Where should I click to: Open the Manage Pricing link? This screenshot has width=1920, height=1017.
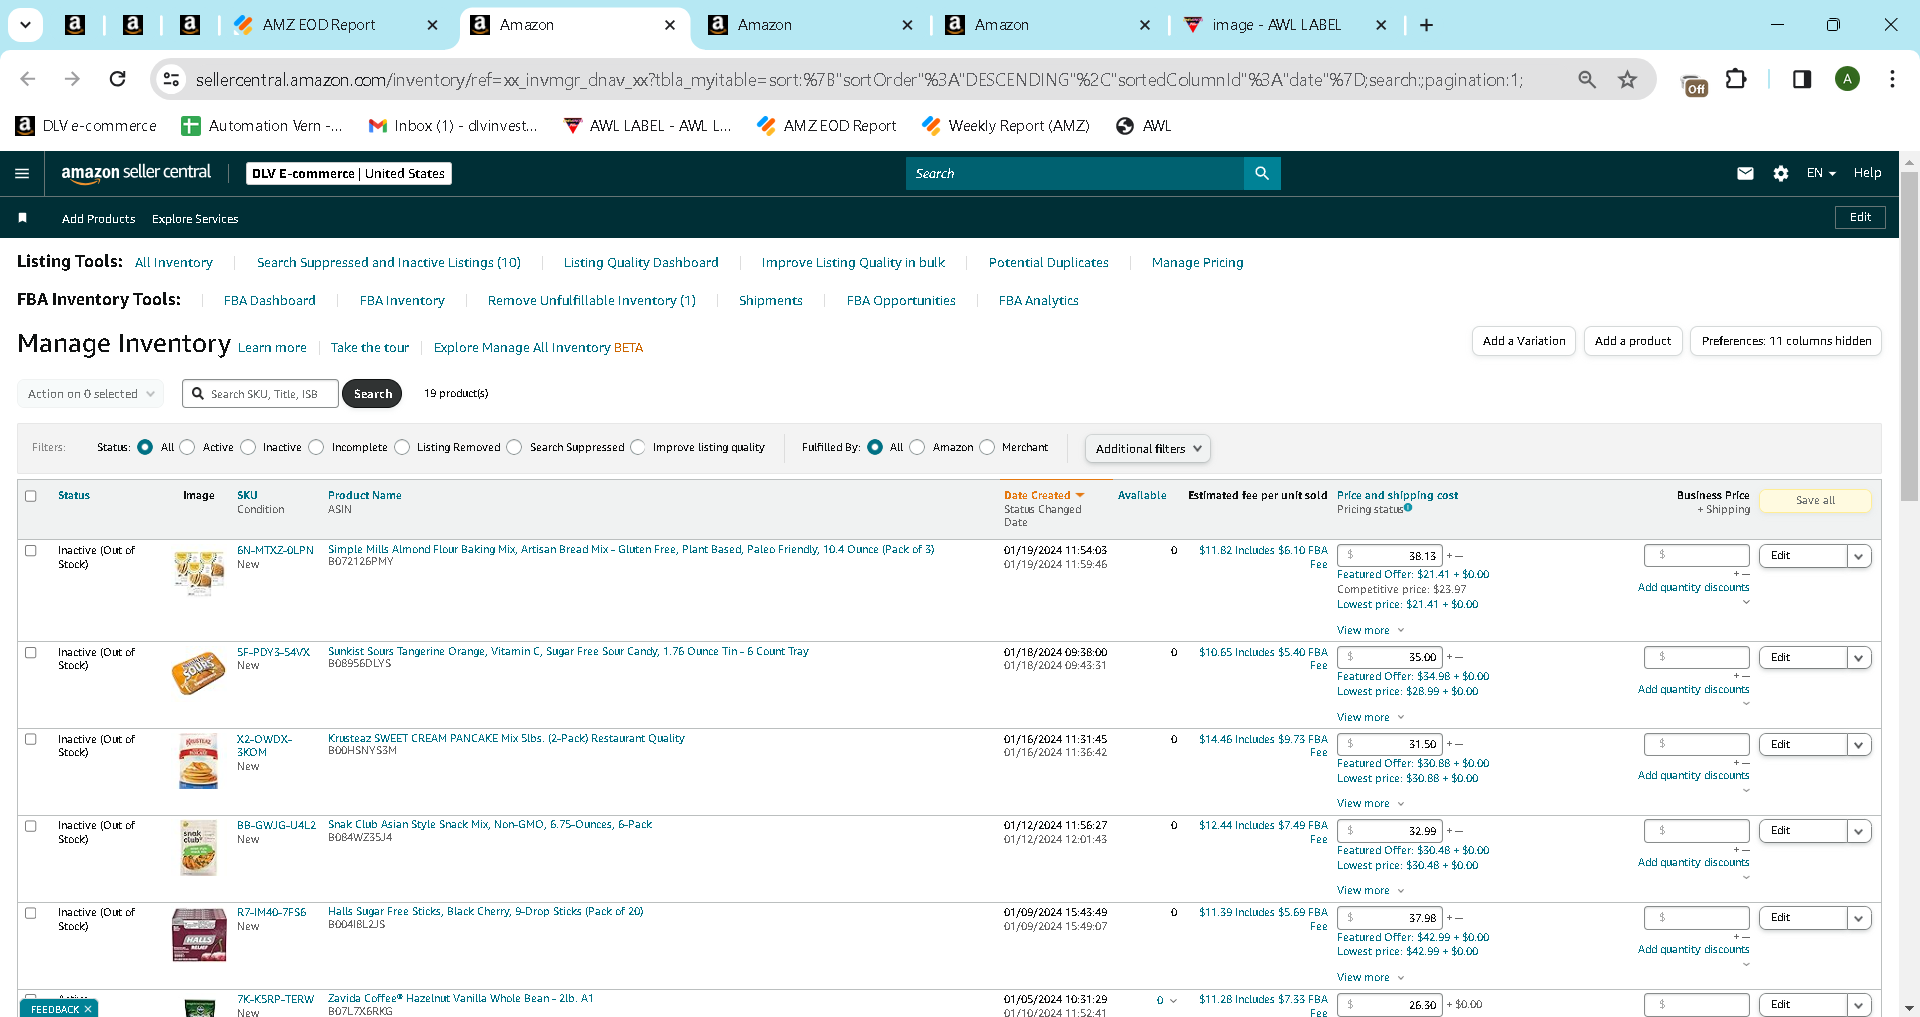tap(1197, 263)
